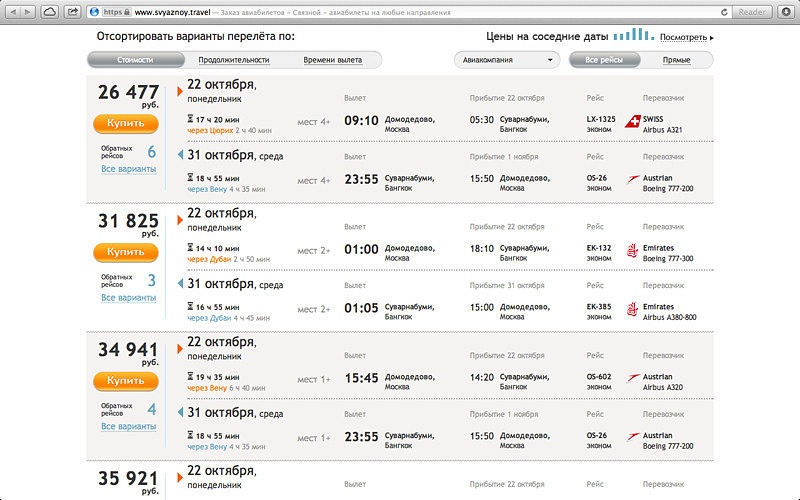
Task: Switch the filter to 'Прямые' flights
Action: (x=676, y=60)
